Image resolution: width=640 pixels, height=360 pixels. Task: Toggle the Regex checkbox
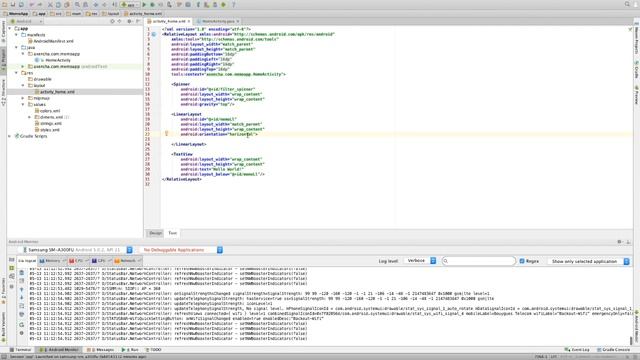pyautogui.click(x=522, y=261)
